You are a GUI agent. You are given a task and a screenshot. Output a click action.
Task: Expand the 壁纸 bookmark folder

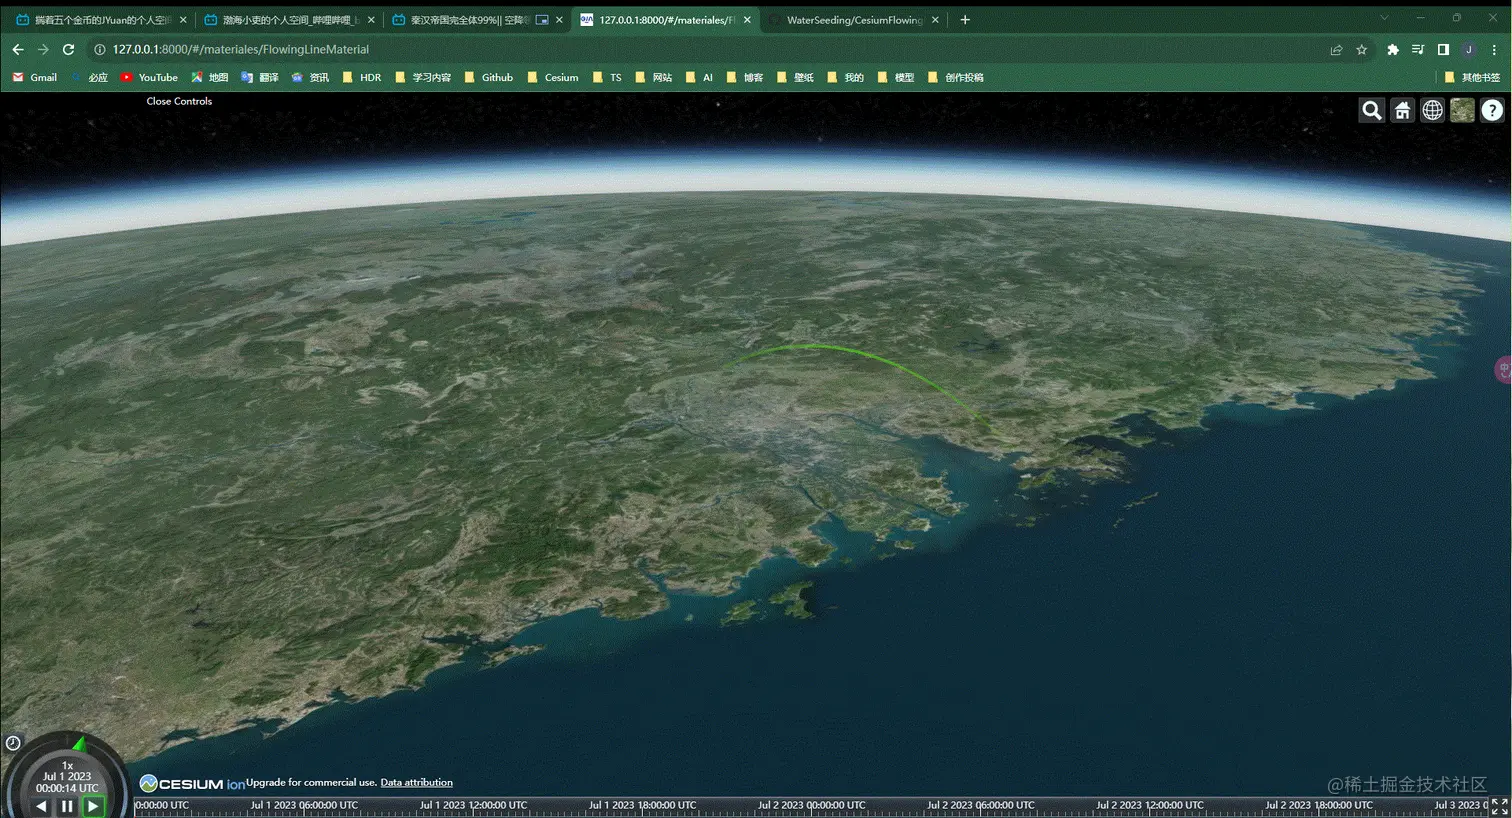795,77
